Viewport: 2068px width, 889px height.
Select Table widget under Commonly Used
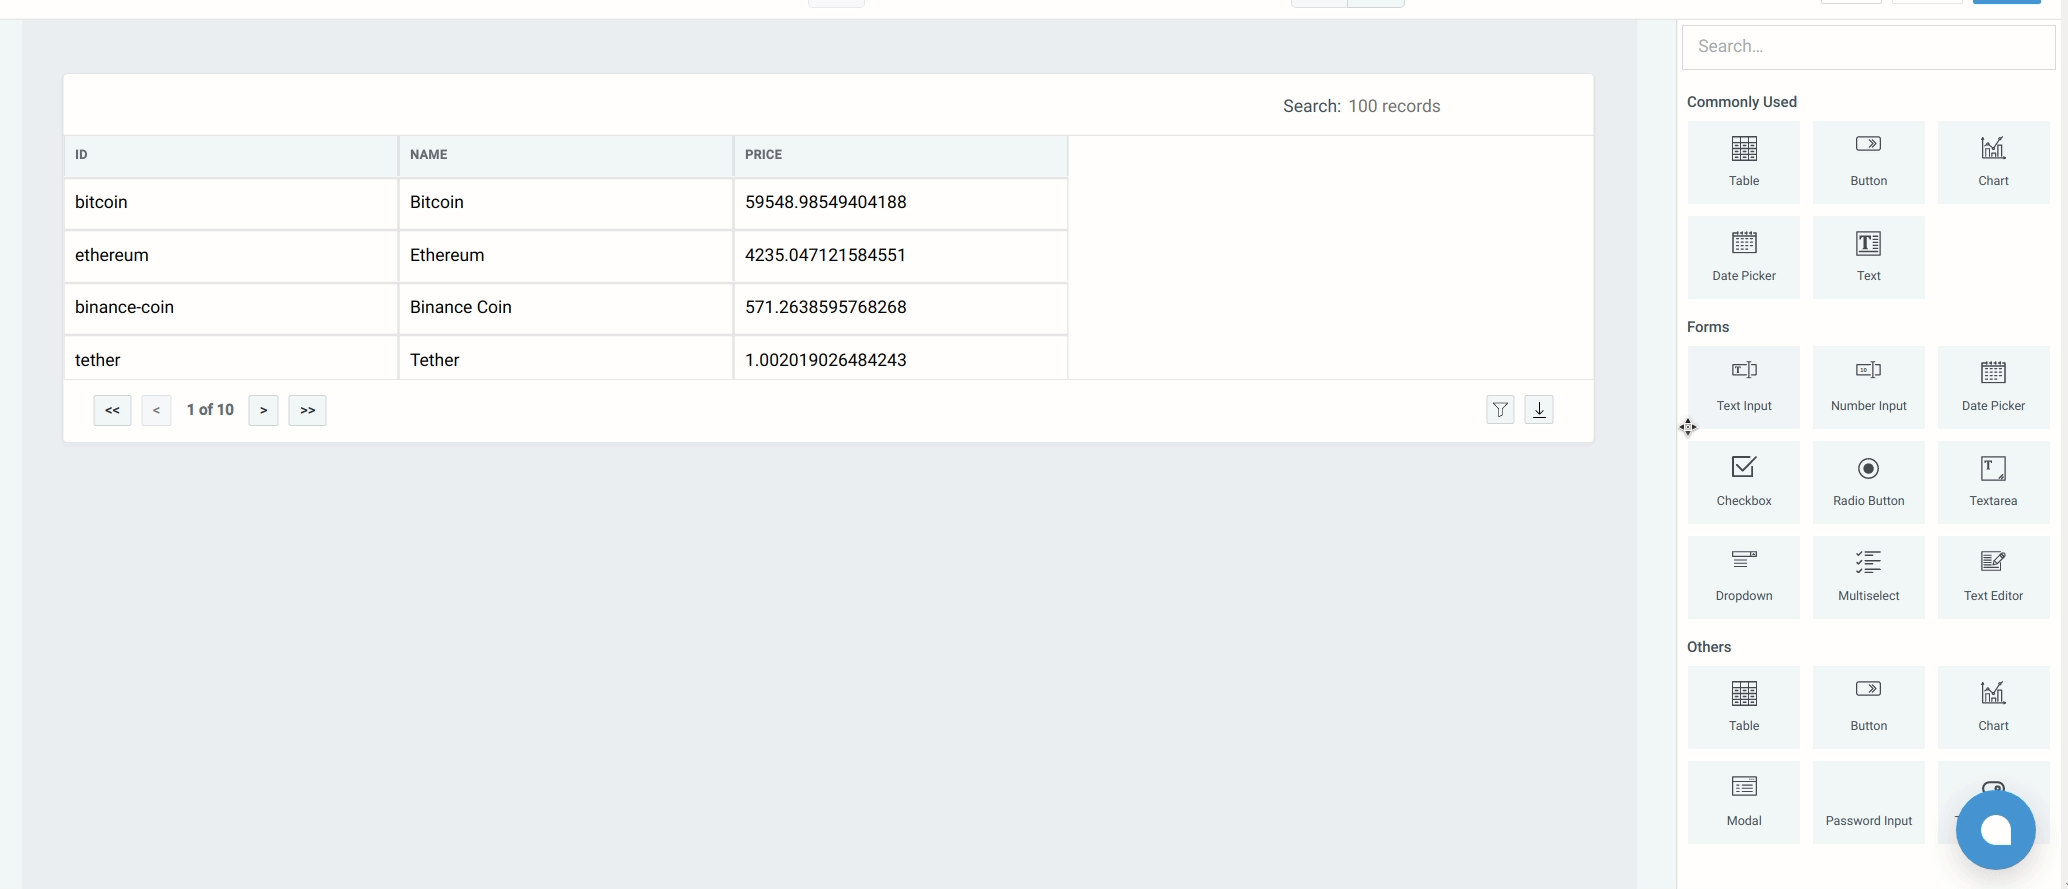pos(1743,162)
